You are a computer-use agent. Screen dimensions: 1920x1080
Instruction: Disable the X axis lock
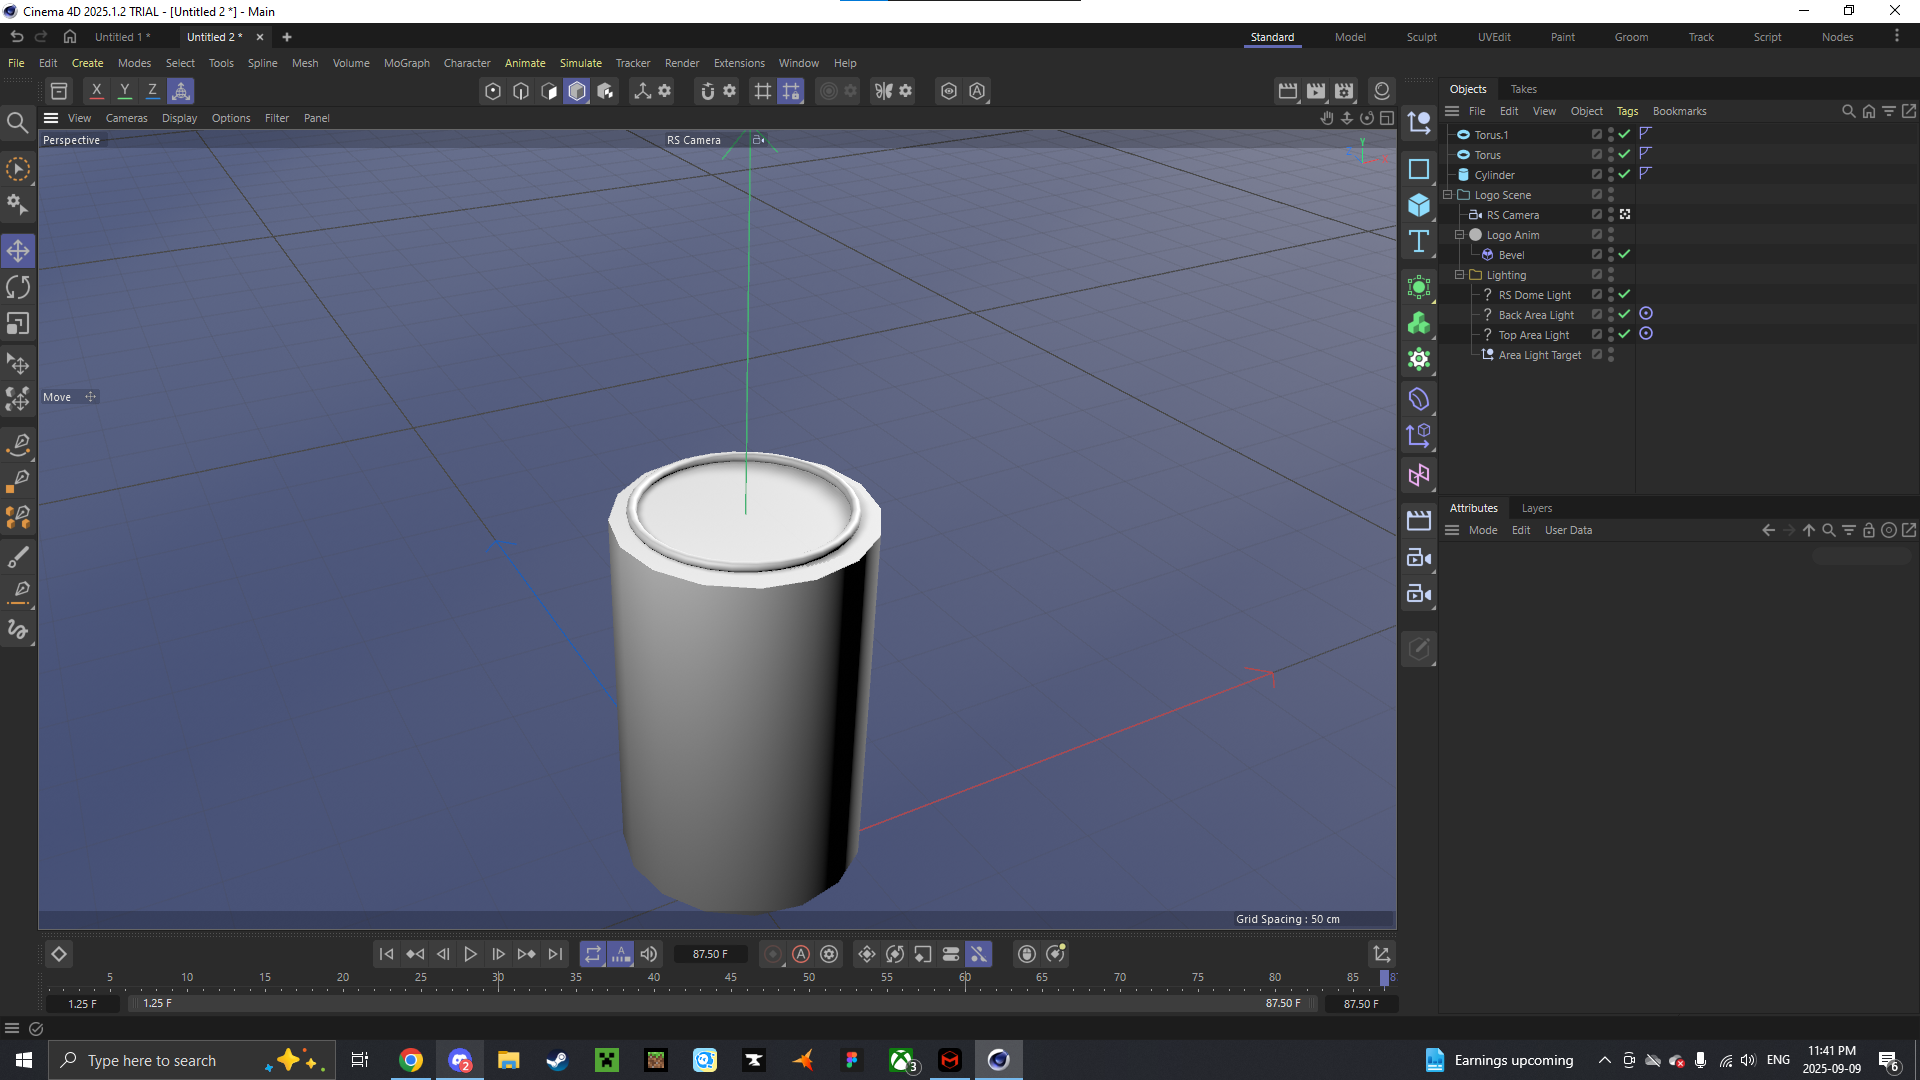tap(96, 90)
